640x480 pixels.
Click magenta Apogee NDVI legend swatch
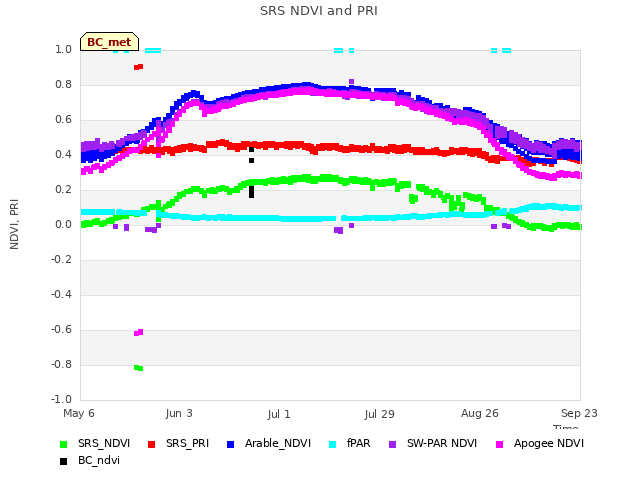(499, 444)
